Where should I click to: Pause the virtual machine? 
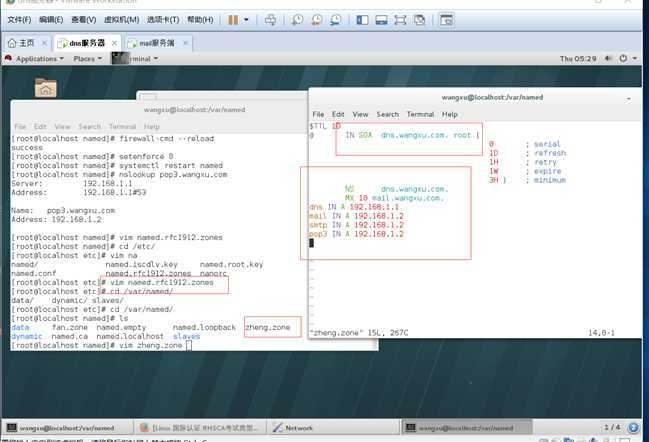[233, 20]
